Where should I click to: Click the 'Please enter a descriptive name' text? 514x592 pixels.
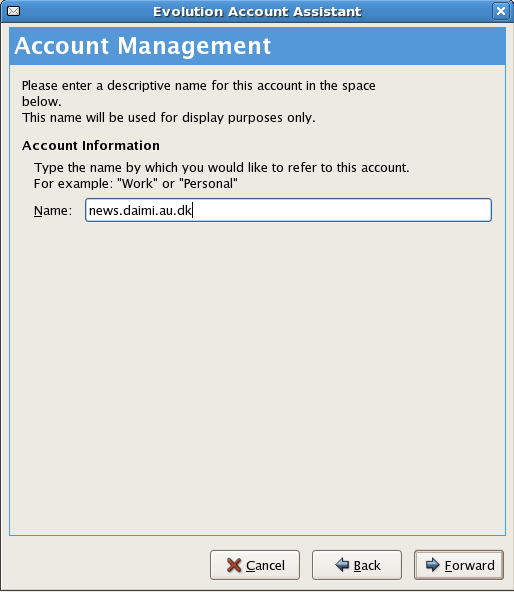199,86
